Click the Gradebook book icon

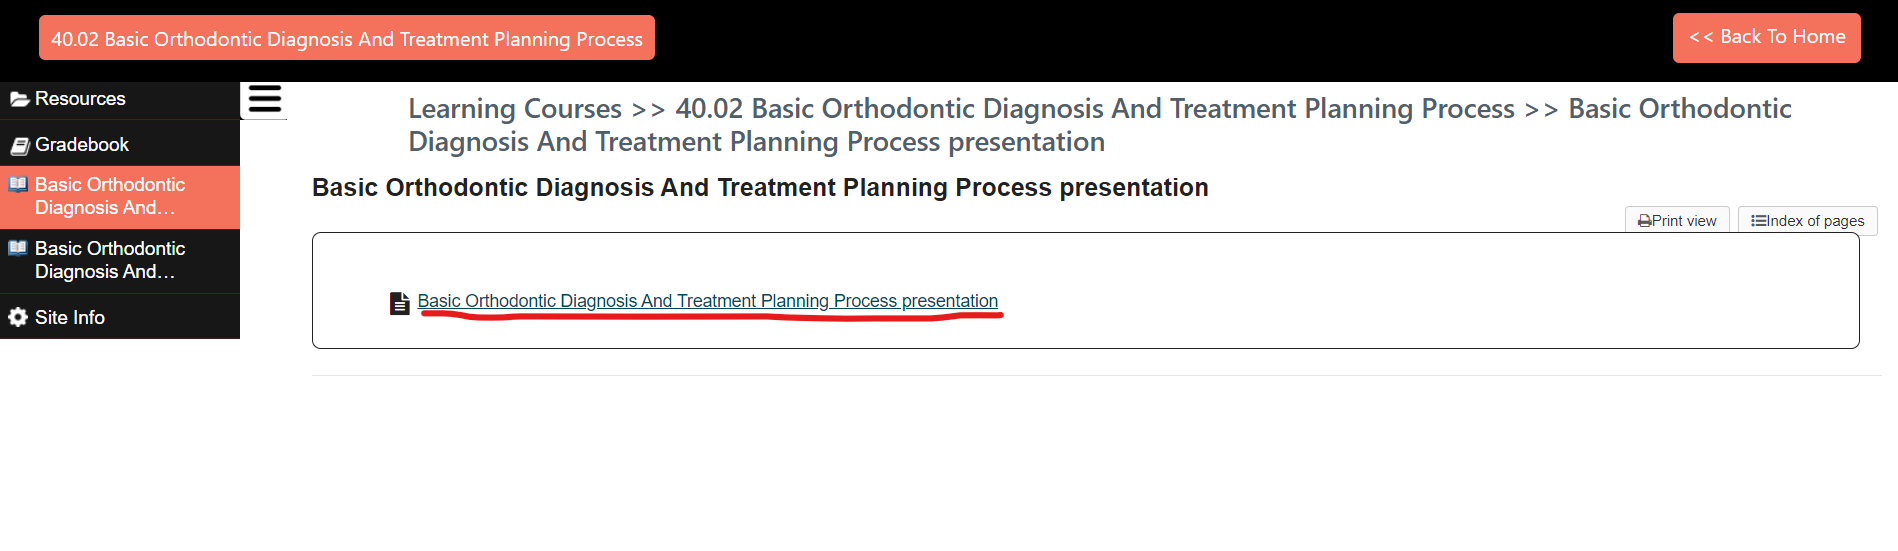19,146
